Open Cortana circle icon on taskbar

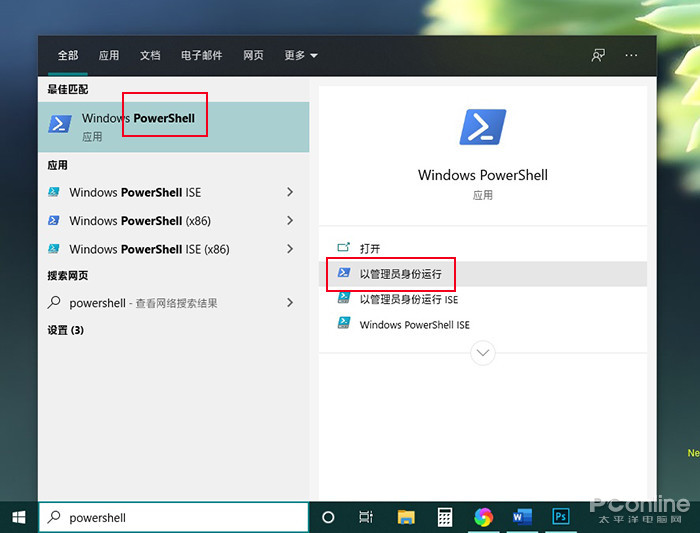click(328, 517)
